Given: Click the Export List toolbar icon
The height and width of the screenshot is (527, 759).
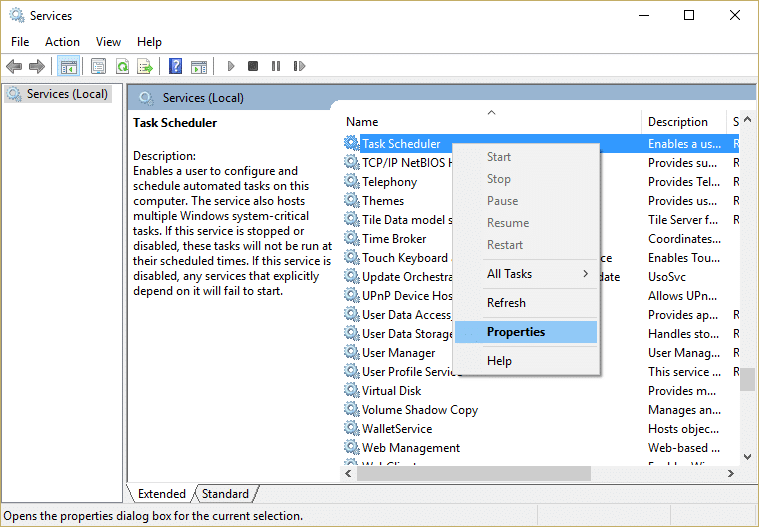Looking at the screenshot, I should [x=145, y=66].
